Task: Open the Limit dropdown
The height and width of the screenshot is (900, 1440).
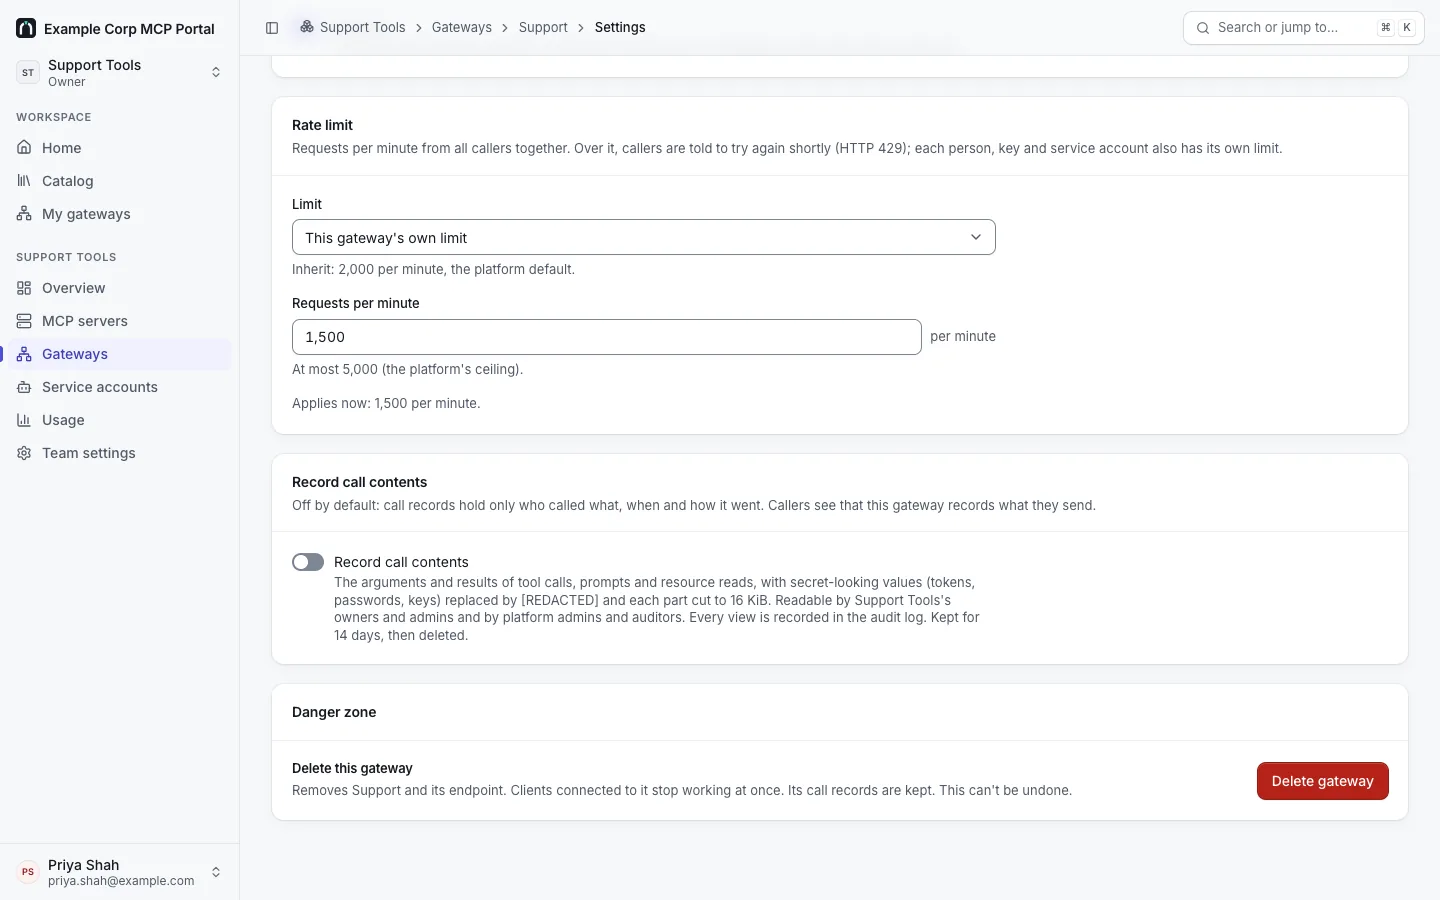Action: 644,237
